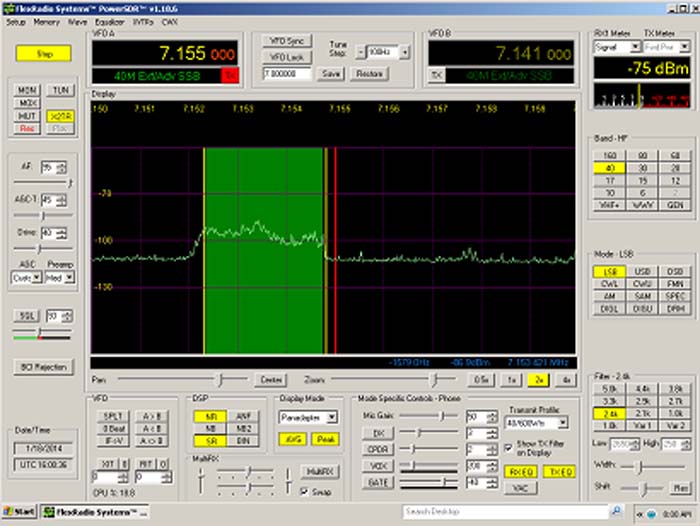Select the 4x zoom button
700x526 pixels.
pyautogui.click(x=566, y=380)
